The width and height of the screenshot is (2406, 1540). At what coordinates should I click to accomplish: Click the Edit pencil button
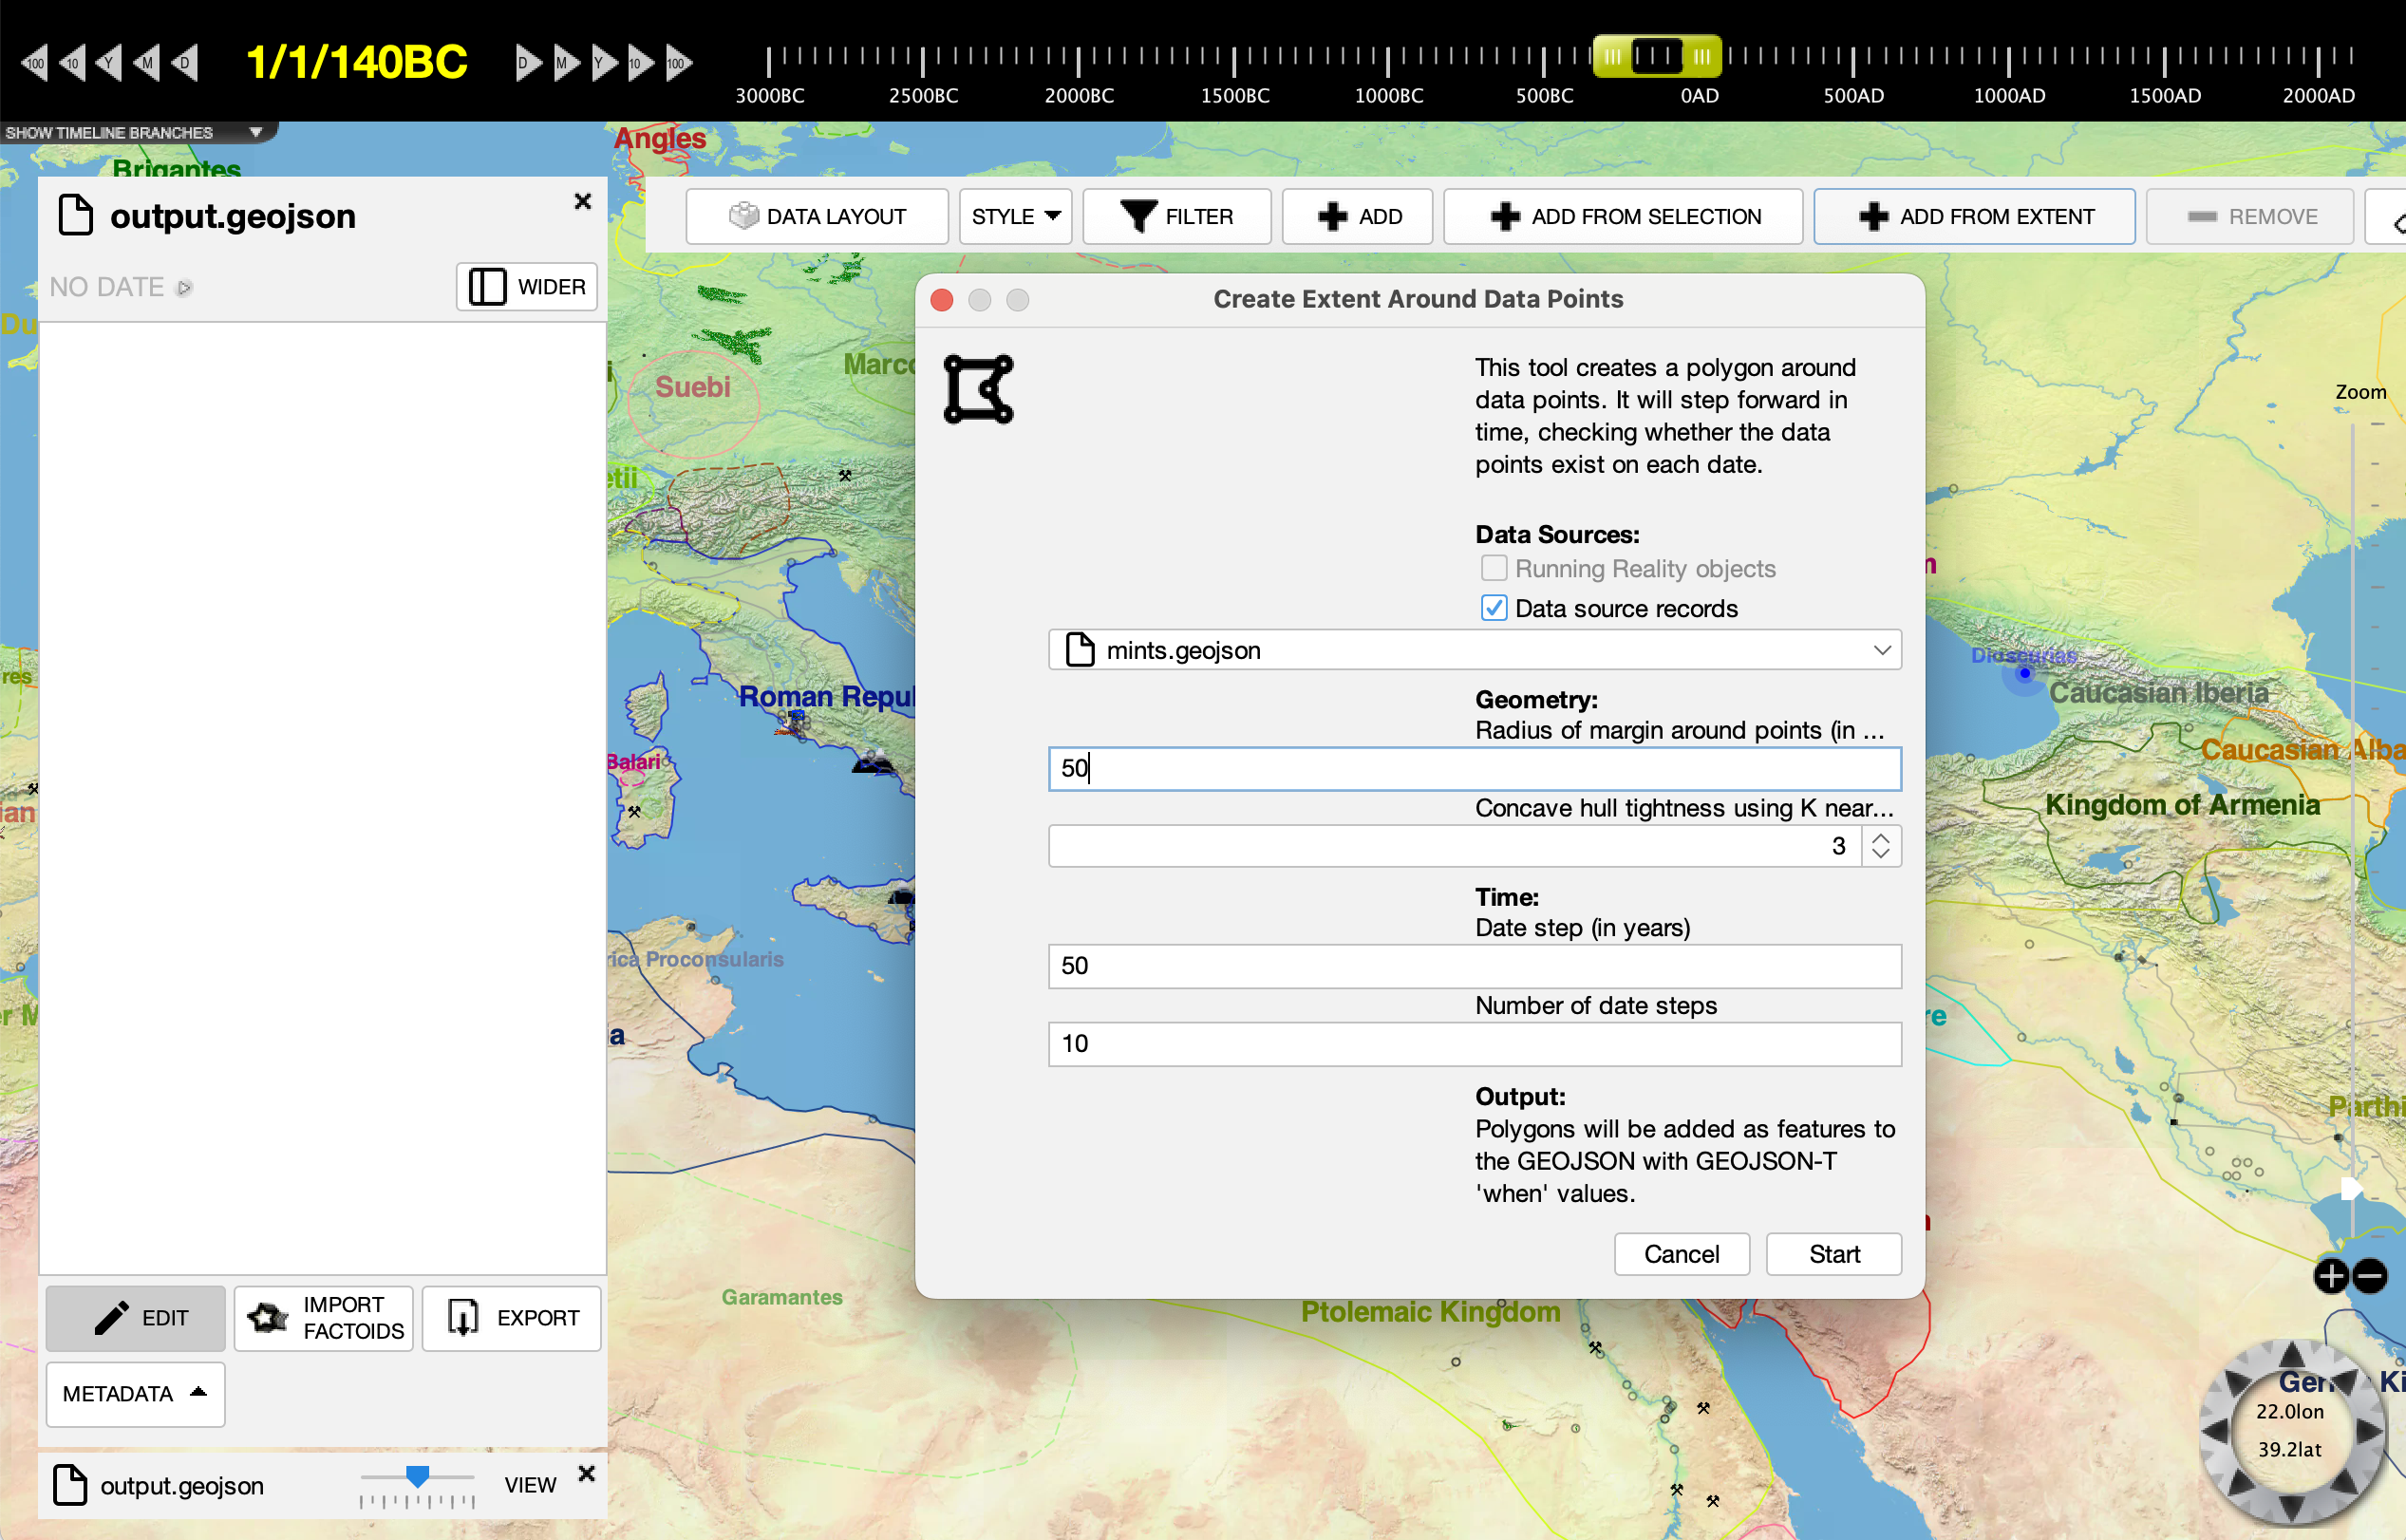(x=136, y=1318)
